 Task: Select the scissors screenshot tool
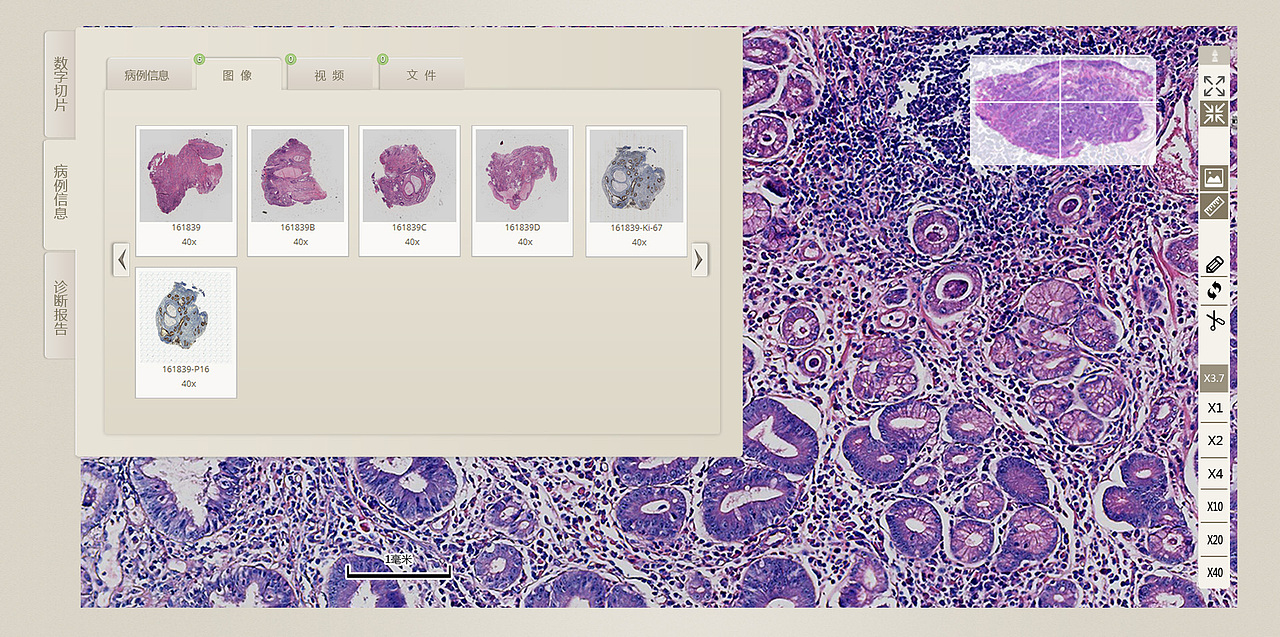click(x=1214, y=321)
